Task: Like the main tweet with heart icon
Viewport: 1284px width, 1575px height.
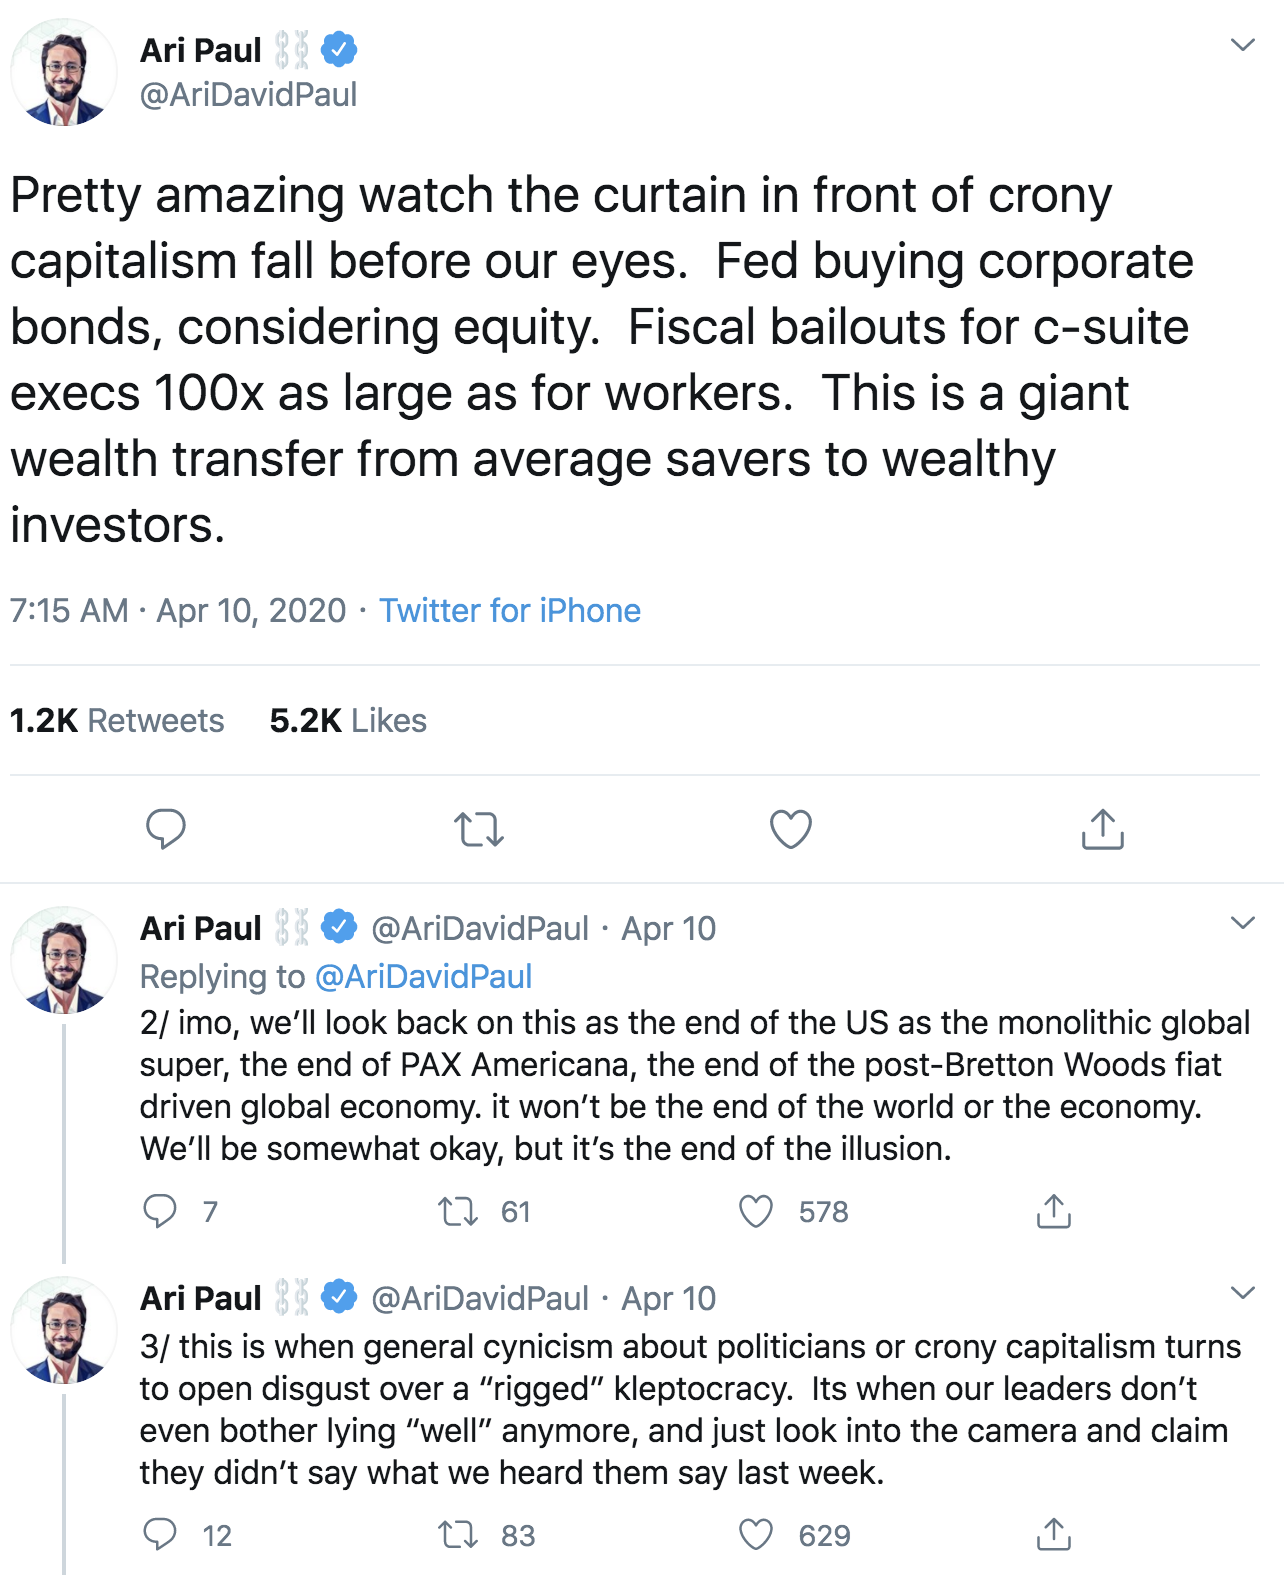Action: 790,829
